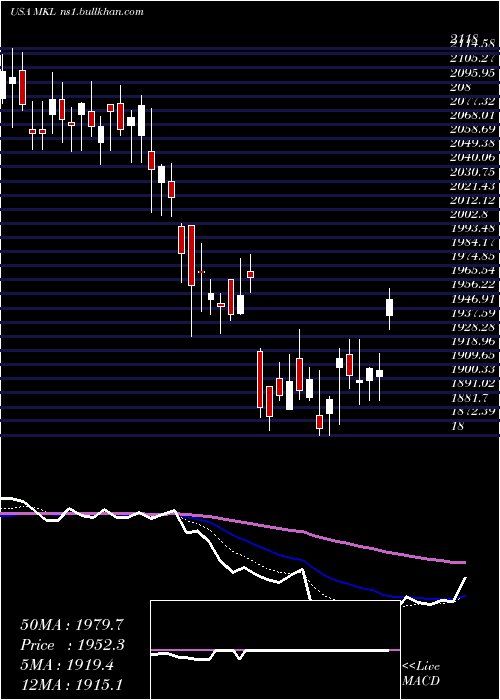Select the 2002.8 price level

coord(469,214)
